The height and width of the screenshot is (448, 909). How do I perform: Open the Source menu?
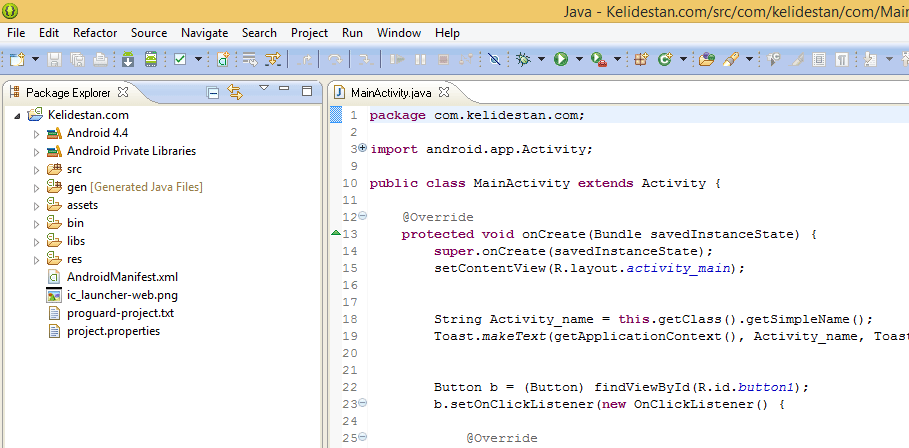coord(149,32)
